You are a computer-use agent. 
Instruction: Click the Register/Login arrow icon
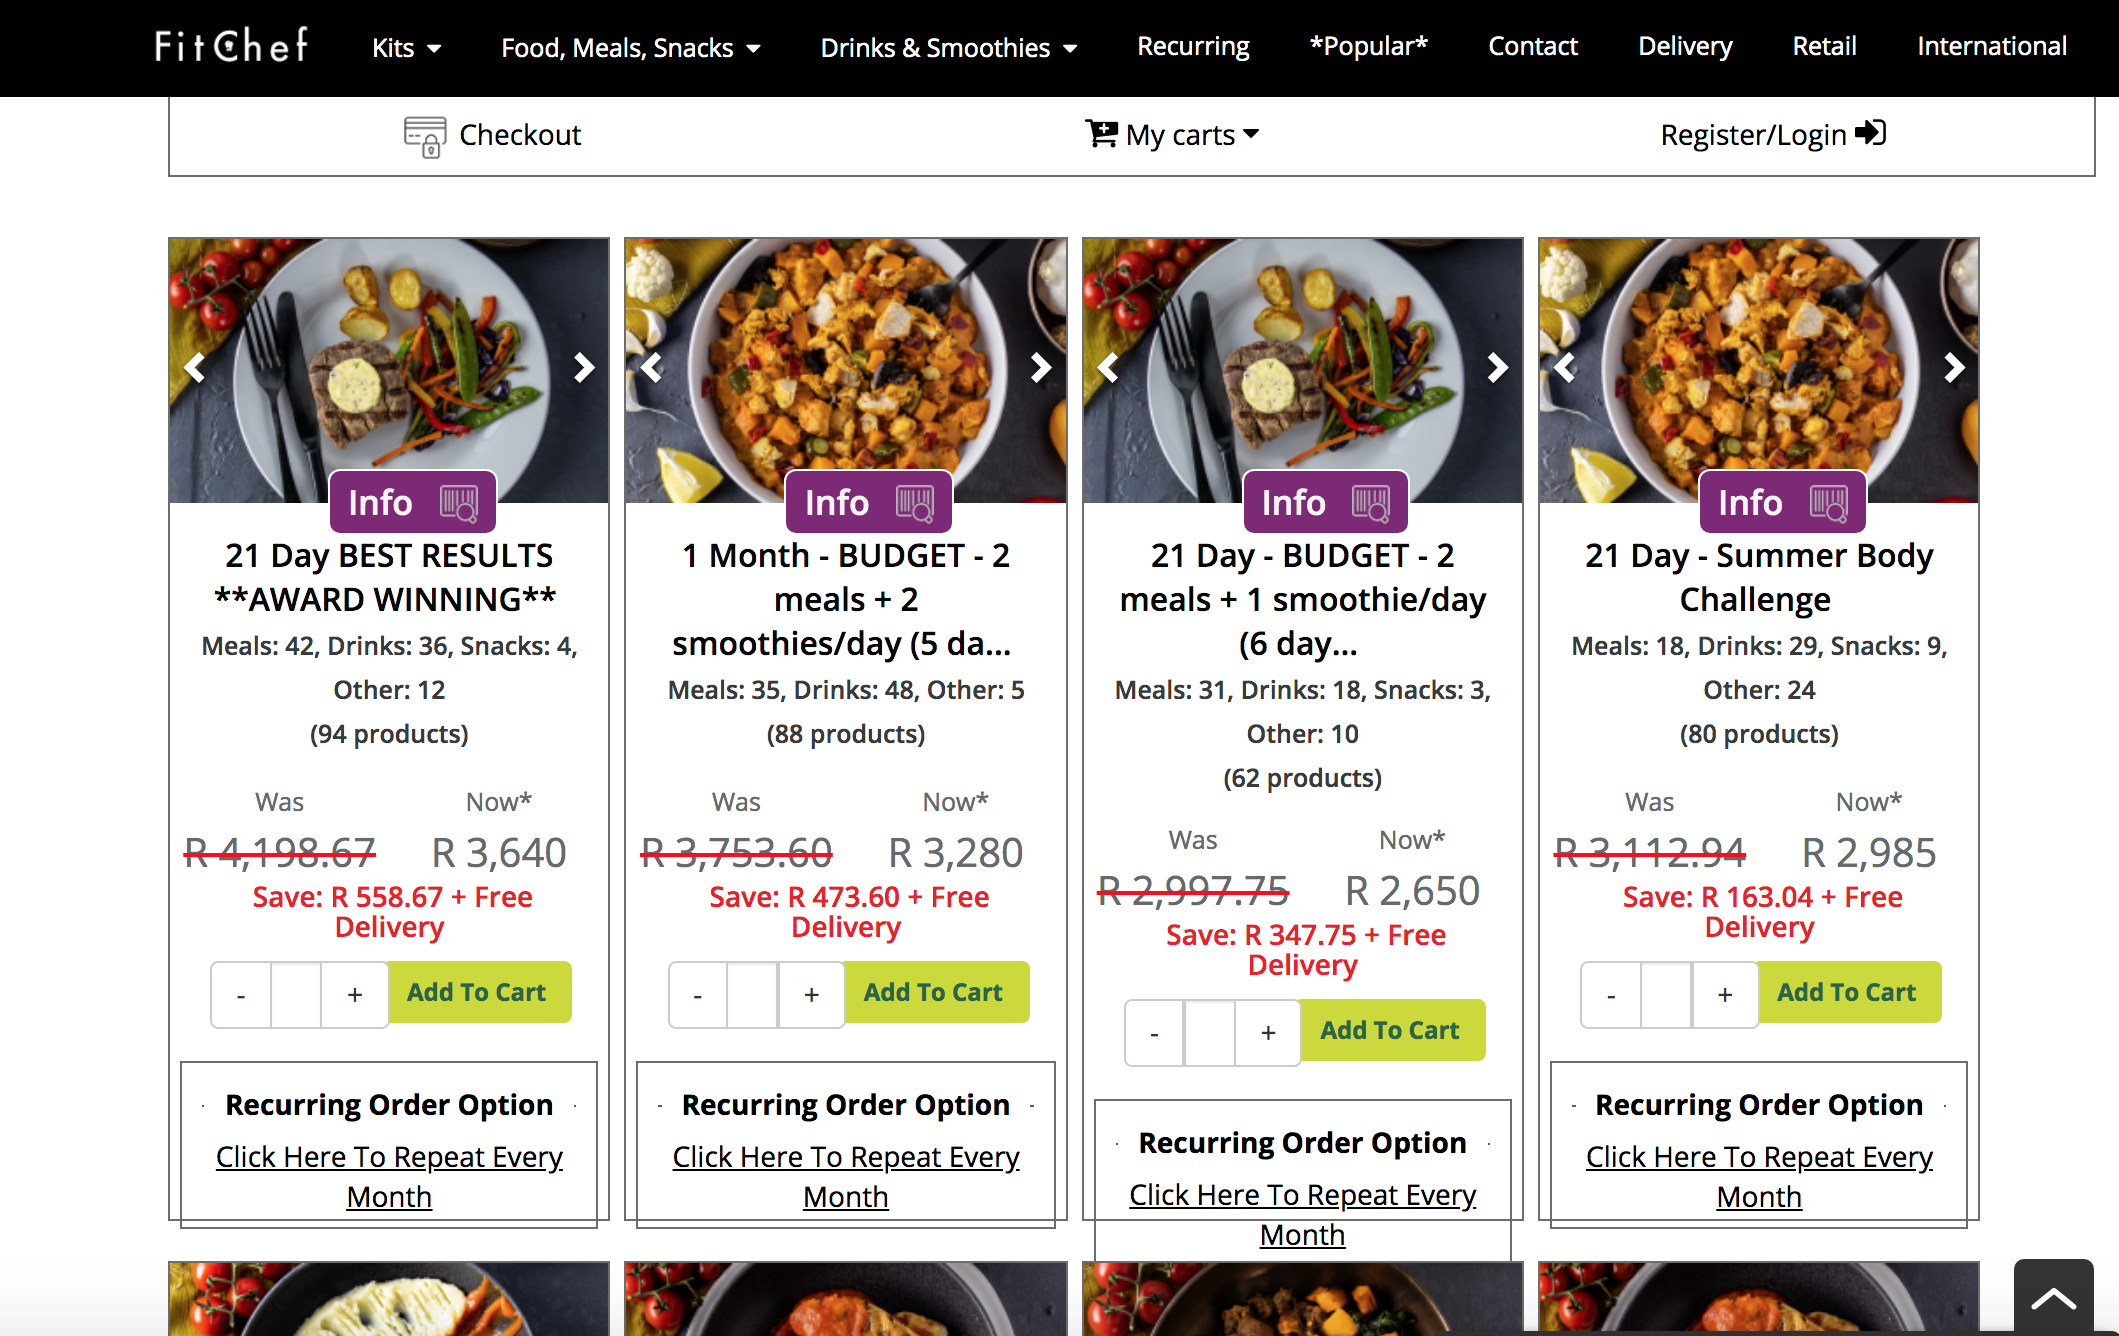click(x=1870, y=133)
